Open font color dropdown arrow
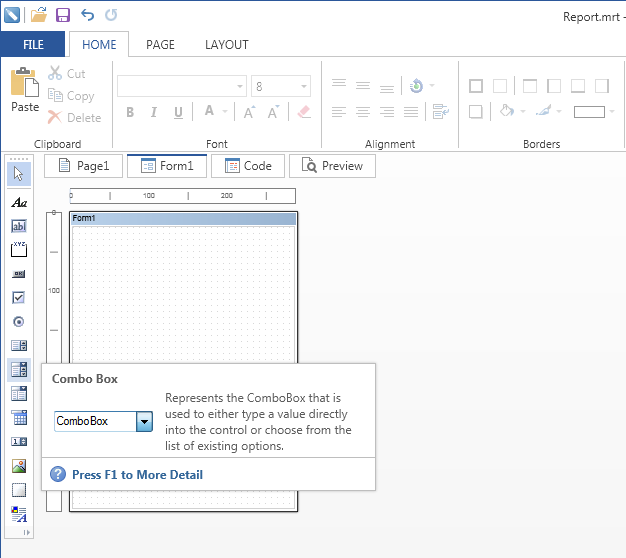The image size is (626, 558). coord(225,112)
